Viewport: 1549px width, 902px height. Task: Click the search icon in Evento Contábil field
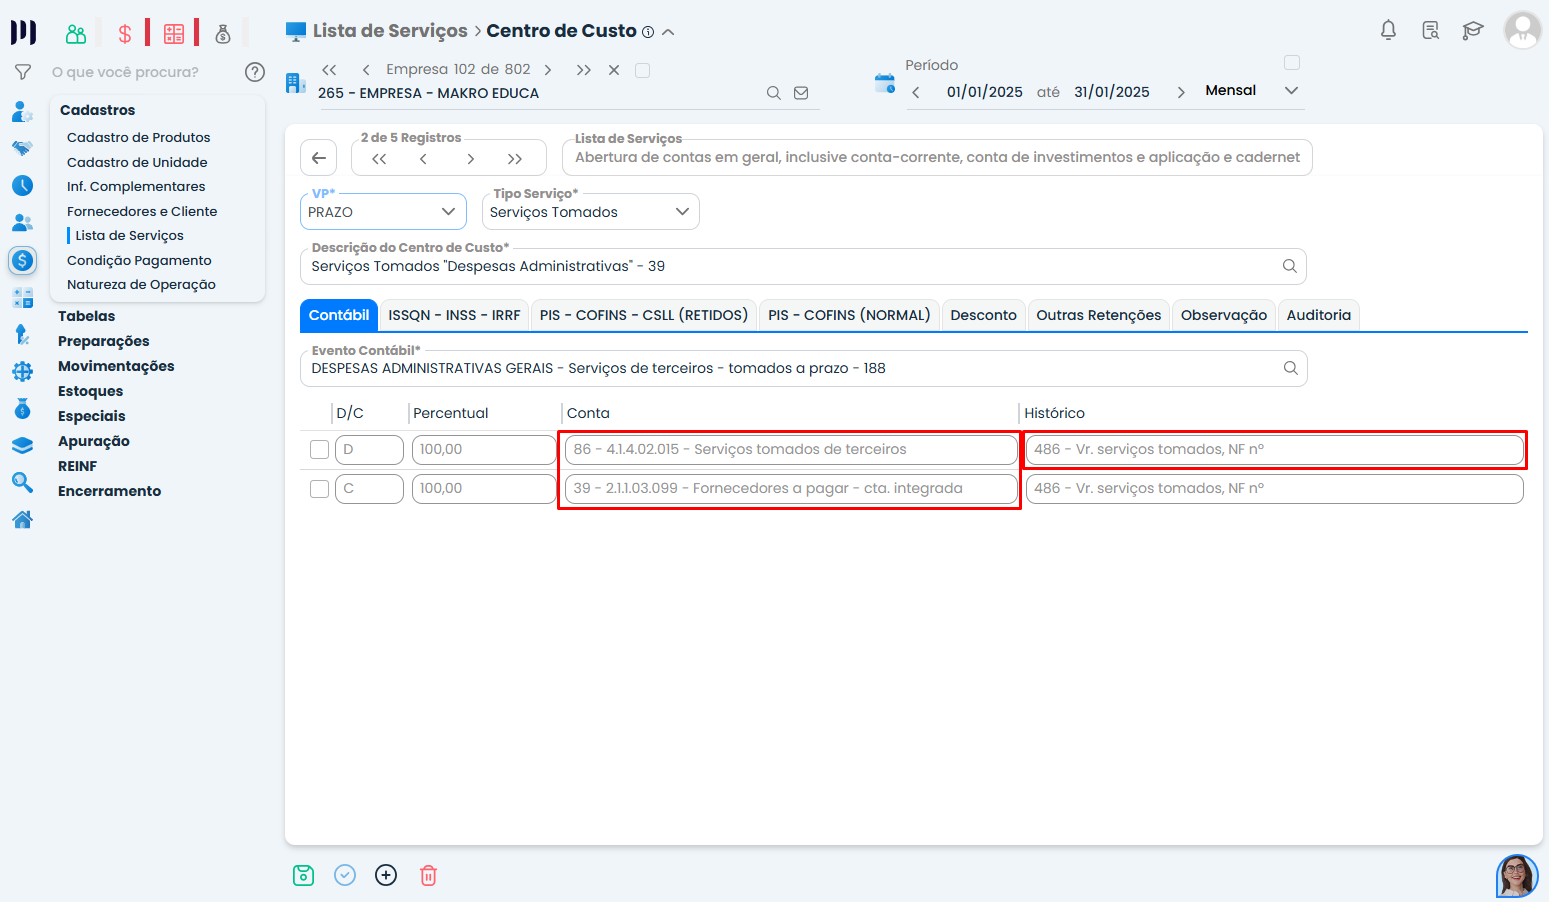pos(1290,368)
